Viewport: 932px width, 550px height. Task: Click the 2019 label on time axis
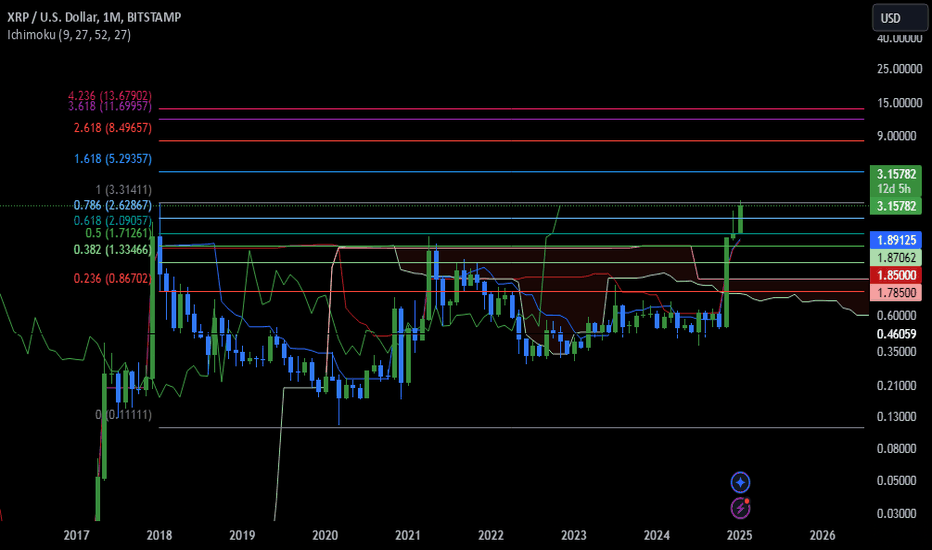242,535
